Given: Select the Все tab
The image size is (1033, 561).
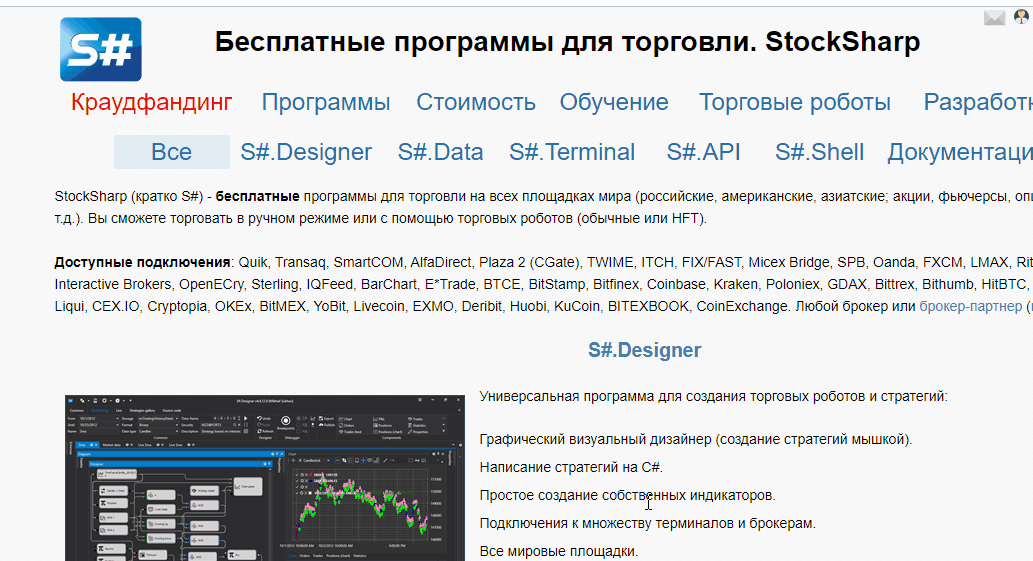Looking at the screenshot, I should pyautogui.click(x=171, y=152).
